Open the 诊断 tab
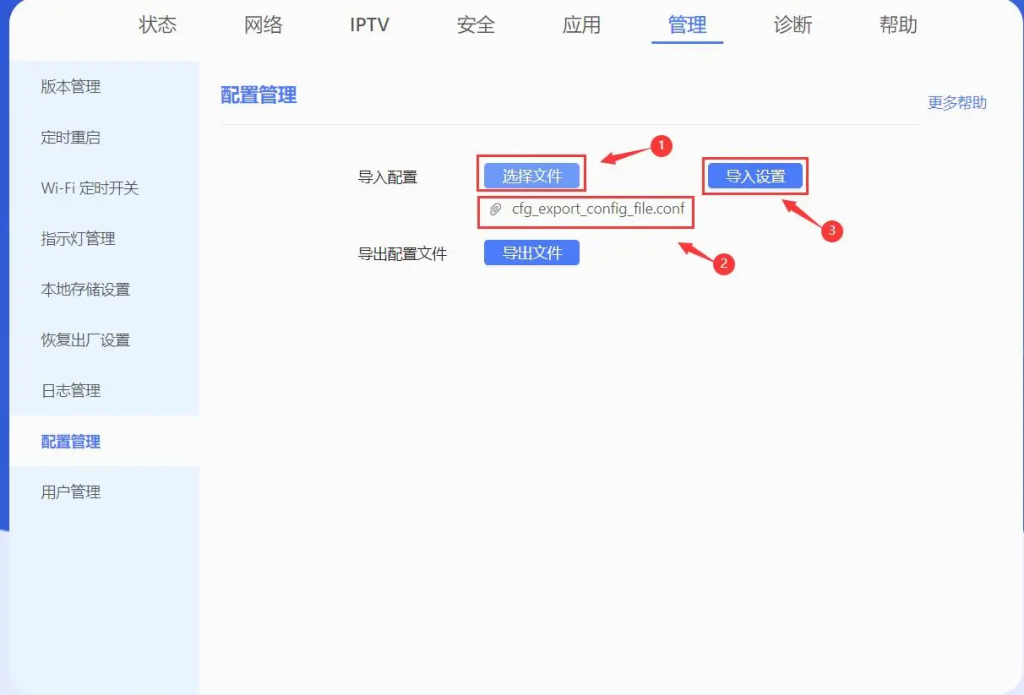This screenshot has height=695, width=1024. click(793, 25)
